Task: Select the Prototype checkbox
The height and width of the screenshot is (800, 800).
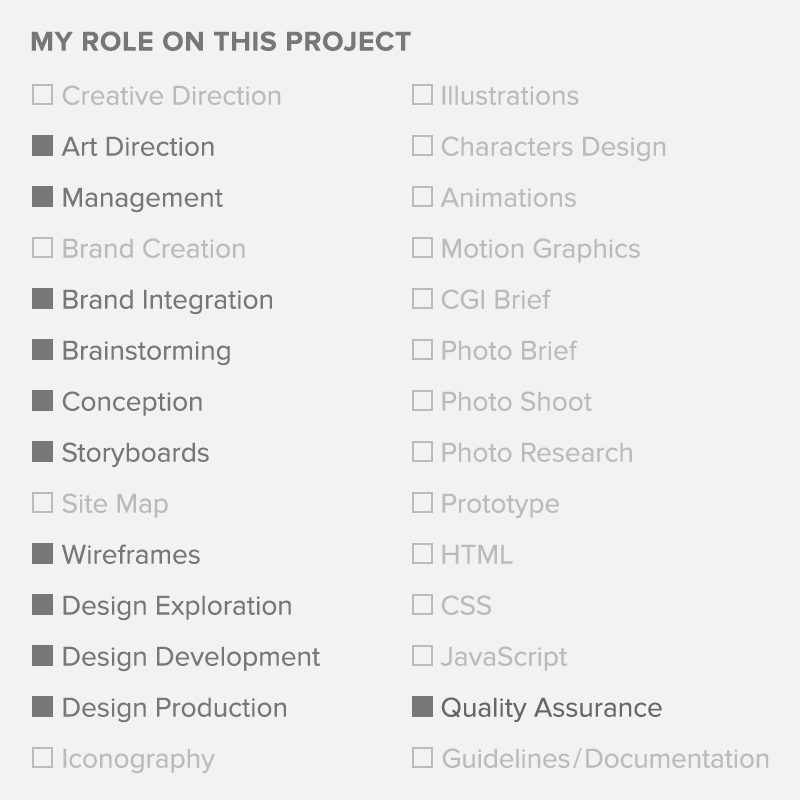Action: [x=422, y=503]
